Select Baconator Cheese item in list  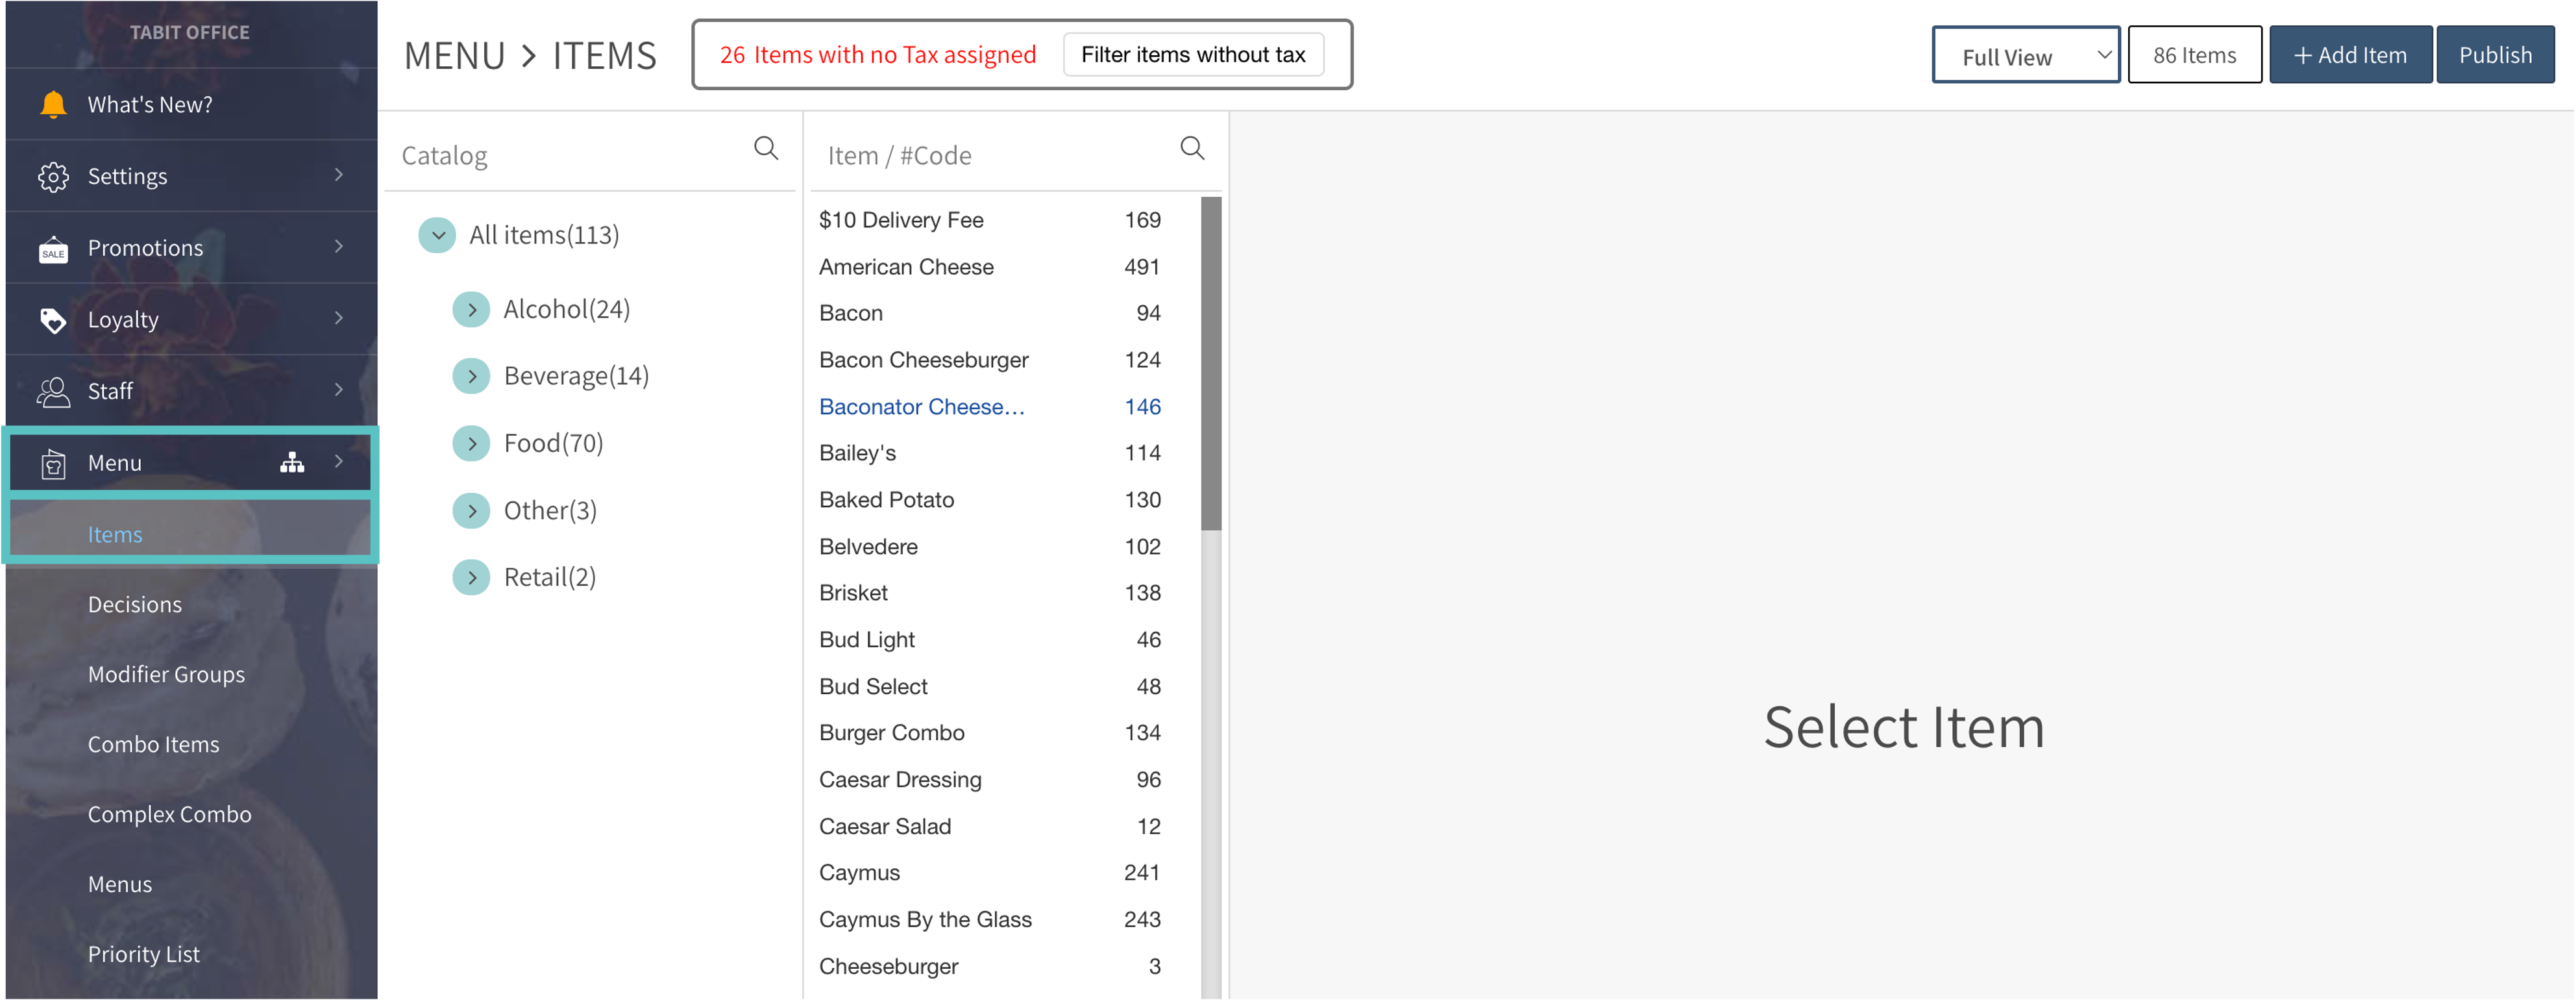[921, 407]
